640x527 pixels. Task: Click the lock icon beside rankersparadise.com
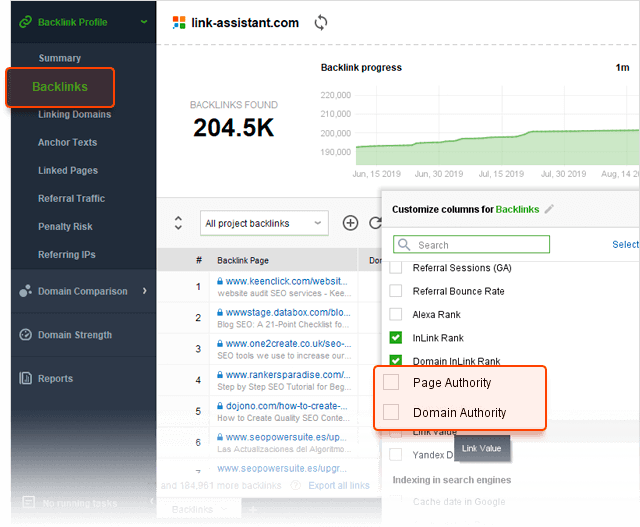coord(220,375)
